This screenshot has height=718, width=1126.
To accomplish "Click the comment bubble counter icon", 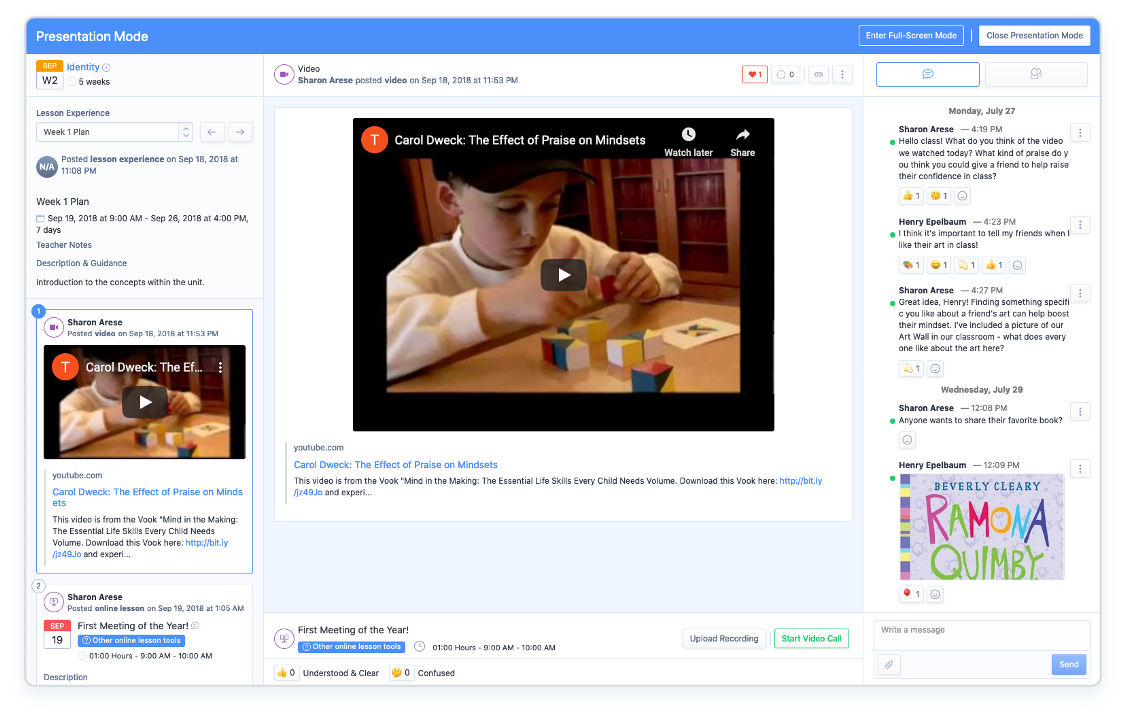I will (x=786, y=74).
